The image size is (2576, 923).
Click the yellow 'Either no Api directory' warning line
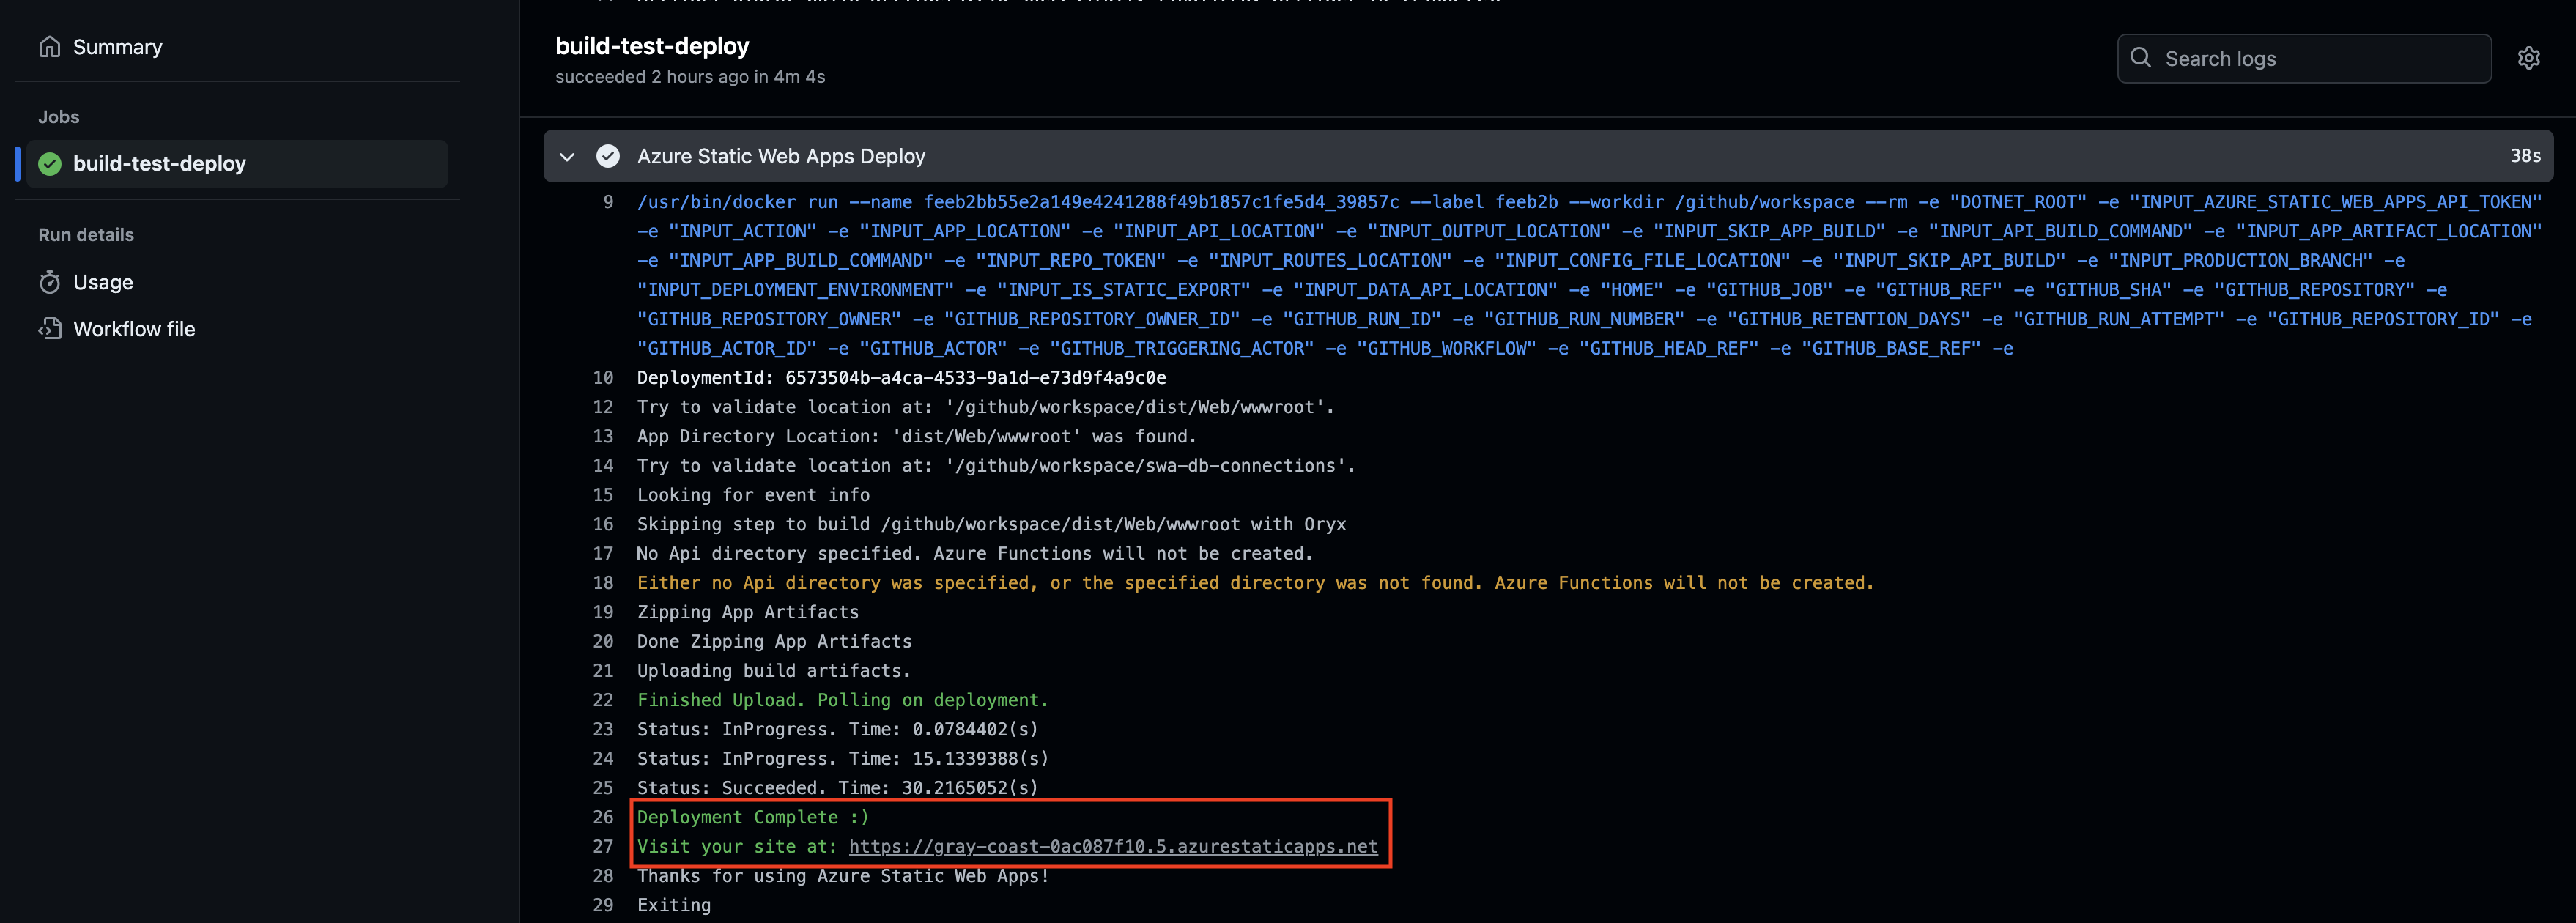tap(1255, 583)
